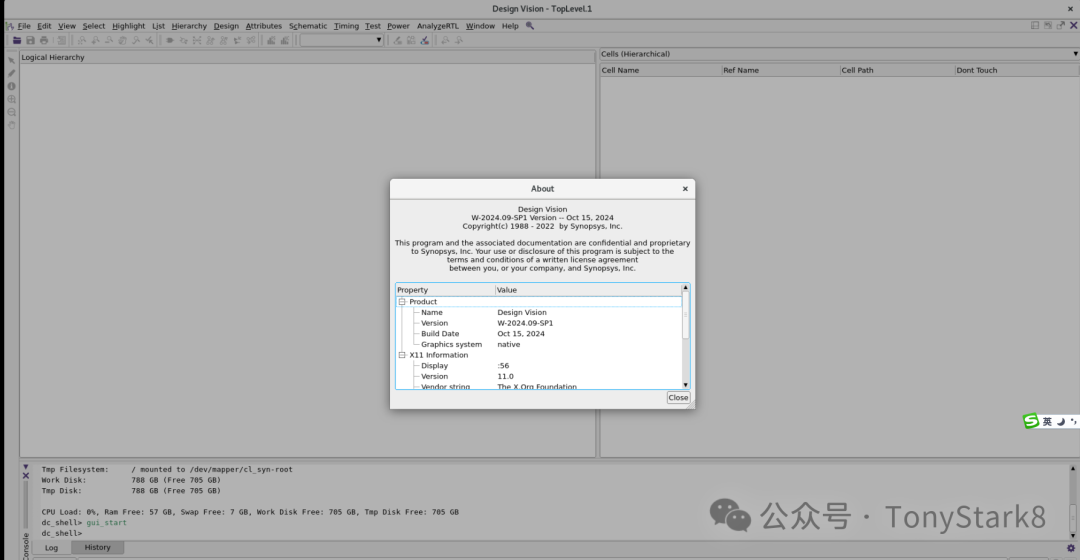The width and height of the screenshot is (1080, 560).
Task: Open the empty toolbar combo box dropdown
Action: [x=379, y=40]
